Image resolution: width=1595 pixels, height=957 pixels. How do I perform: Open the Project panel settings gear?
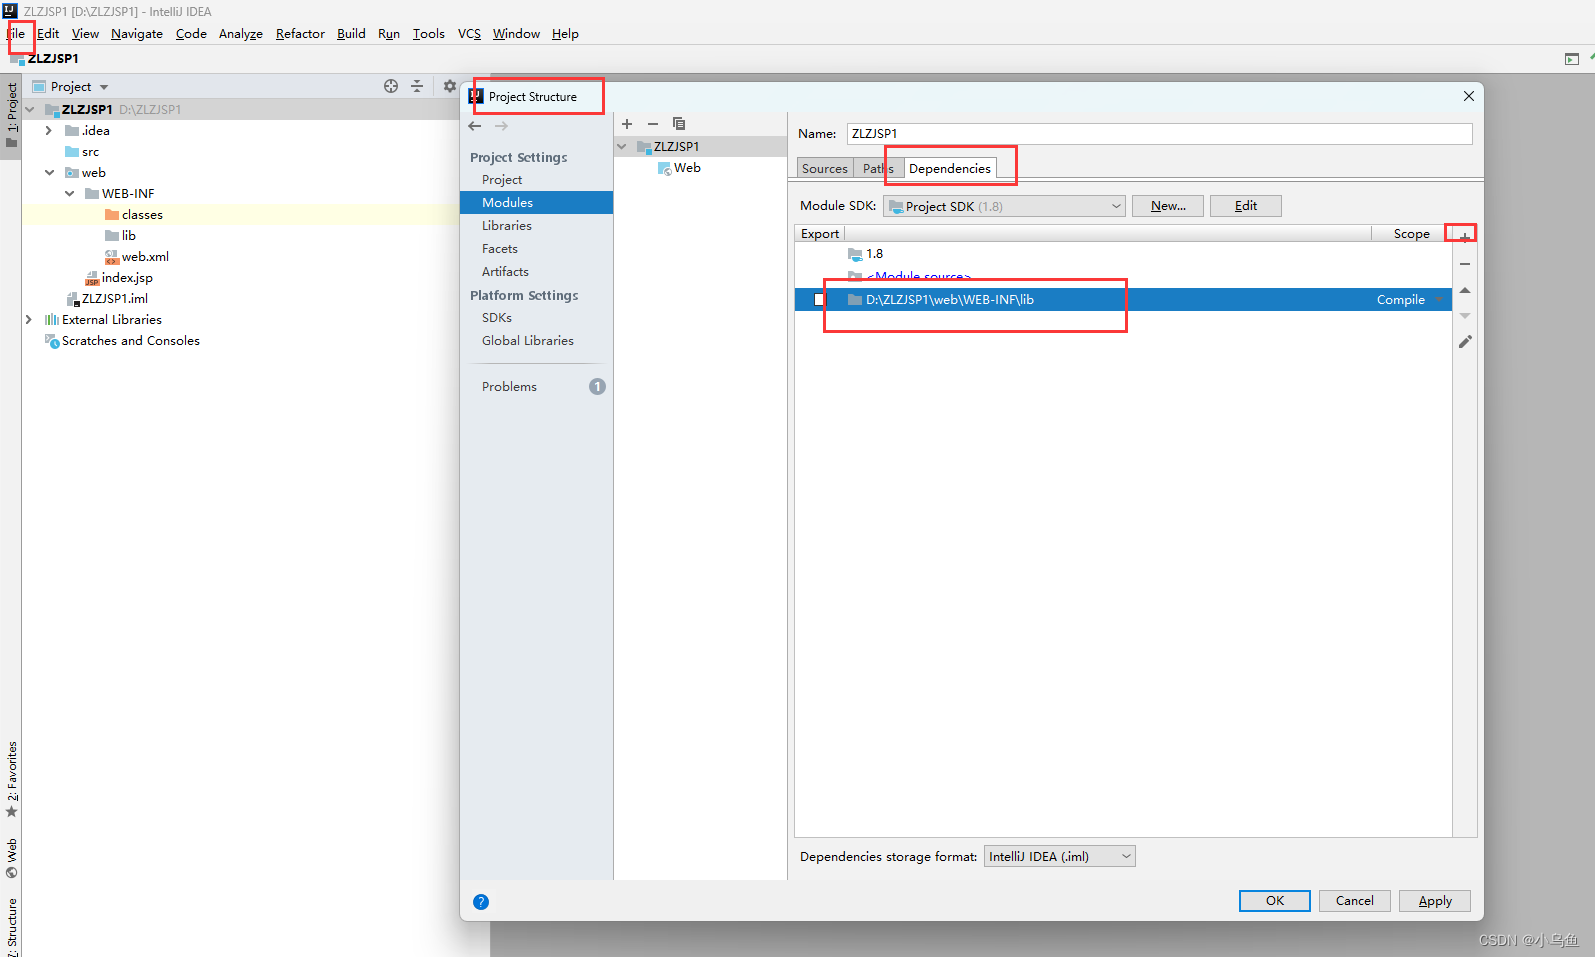449,86
